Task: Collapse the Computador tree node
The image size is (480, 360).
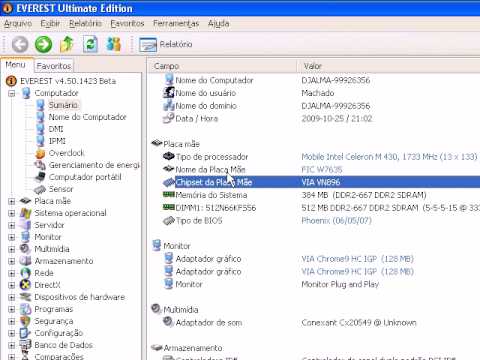Action: coord(12,93)
